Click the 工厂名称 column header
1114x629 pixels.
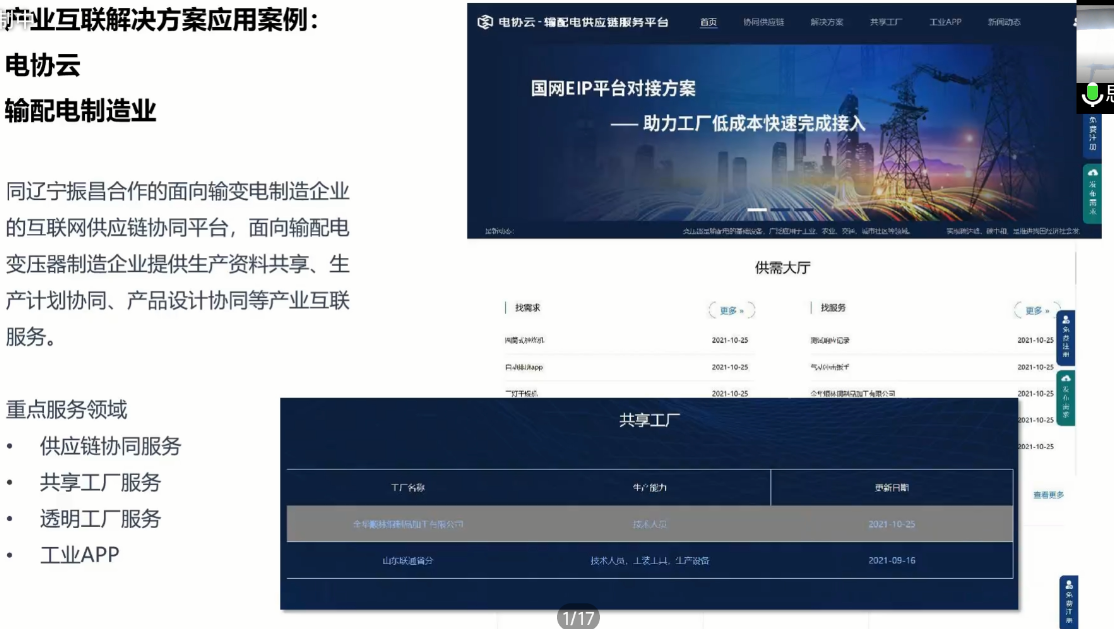point(408,488)
